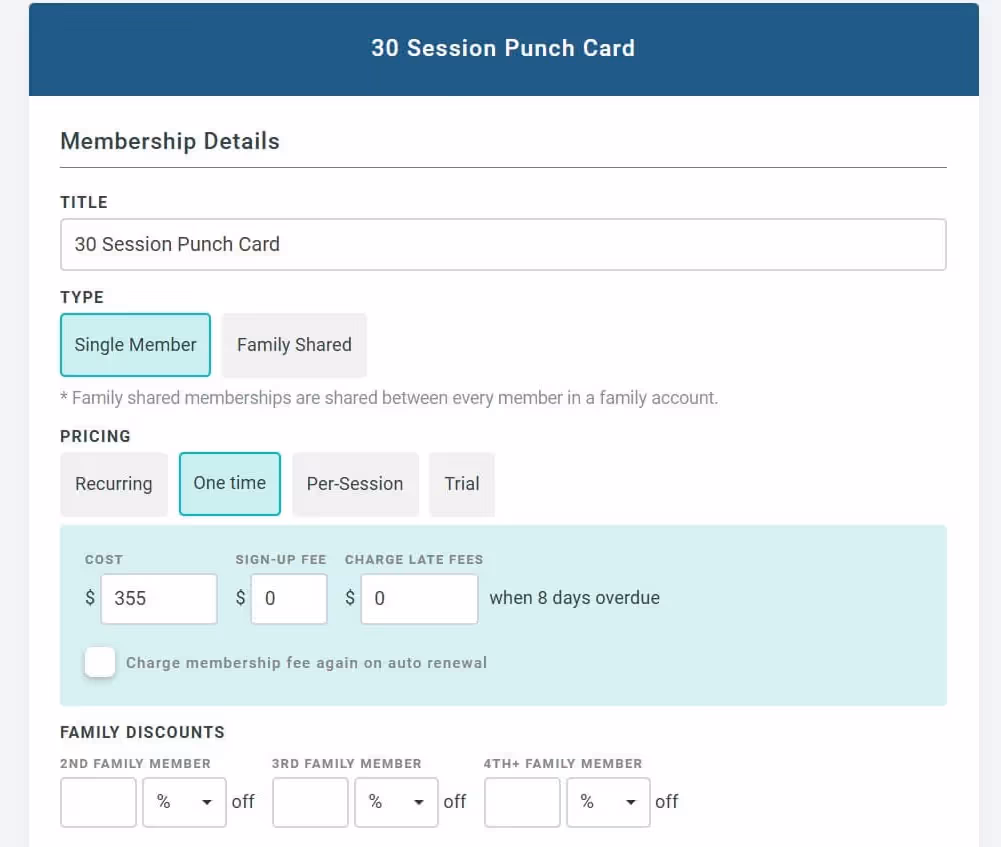The image size is (1001, 847).
Task: Click inside the Title text field
Action: [x=503, y=244]
